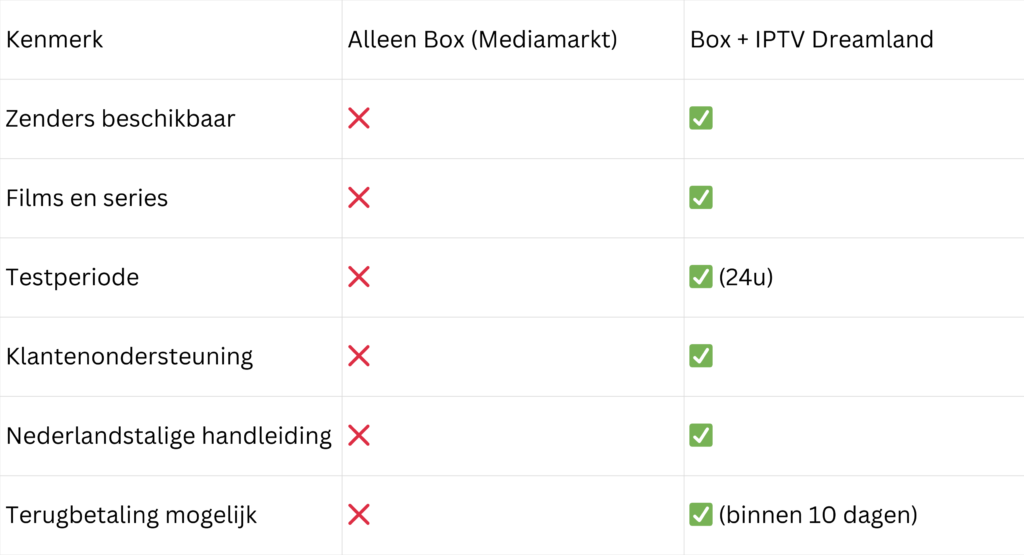Select the Box + IPTV Dreamland header

(811, 40)
